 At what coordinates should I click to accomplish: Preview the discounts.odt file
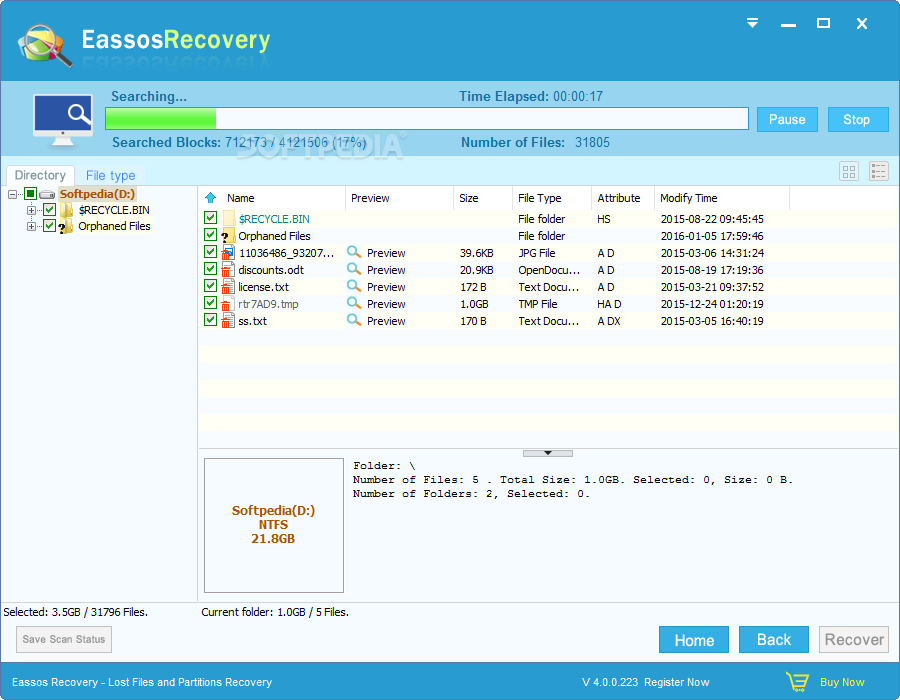point(386,270)
